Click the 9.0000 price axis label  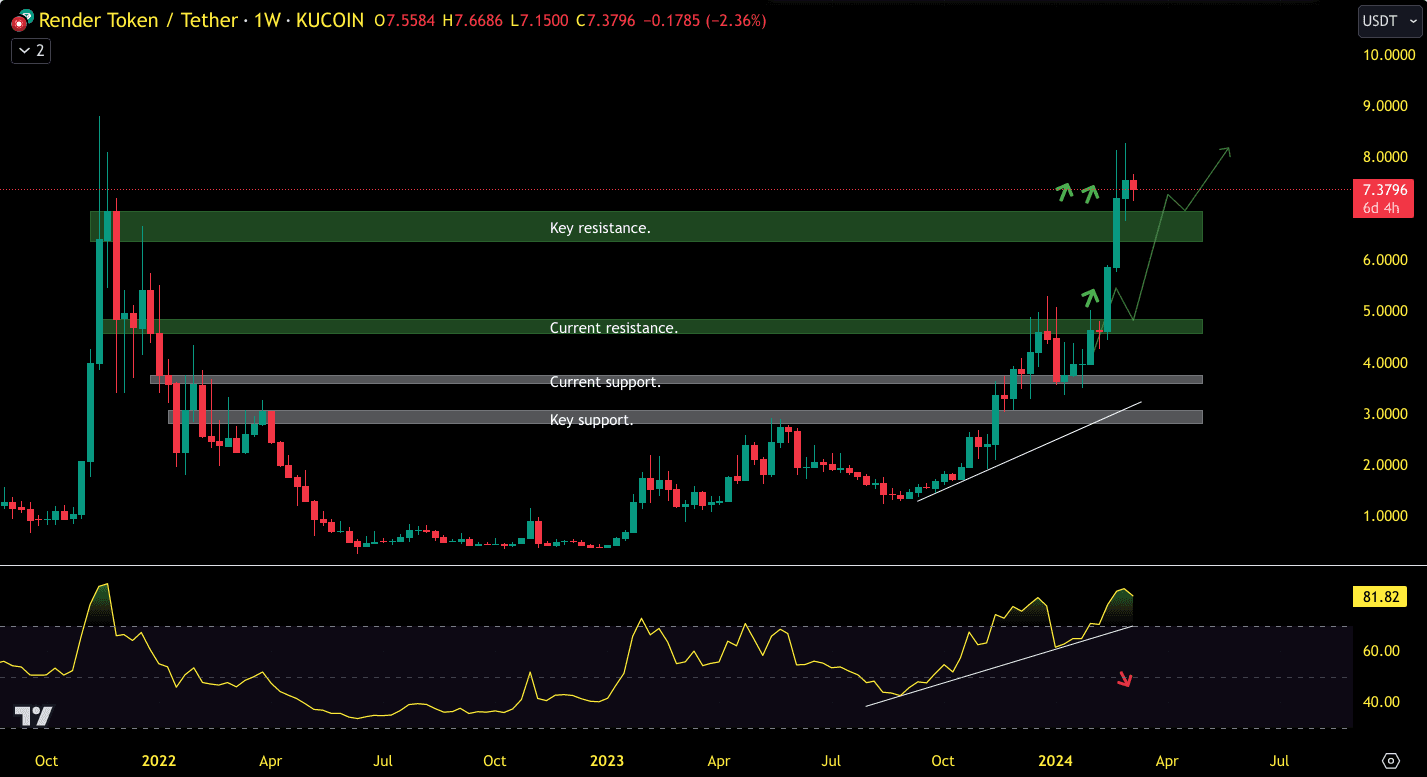pos(1384,106)
